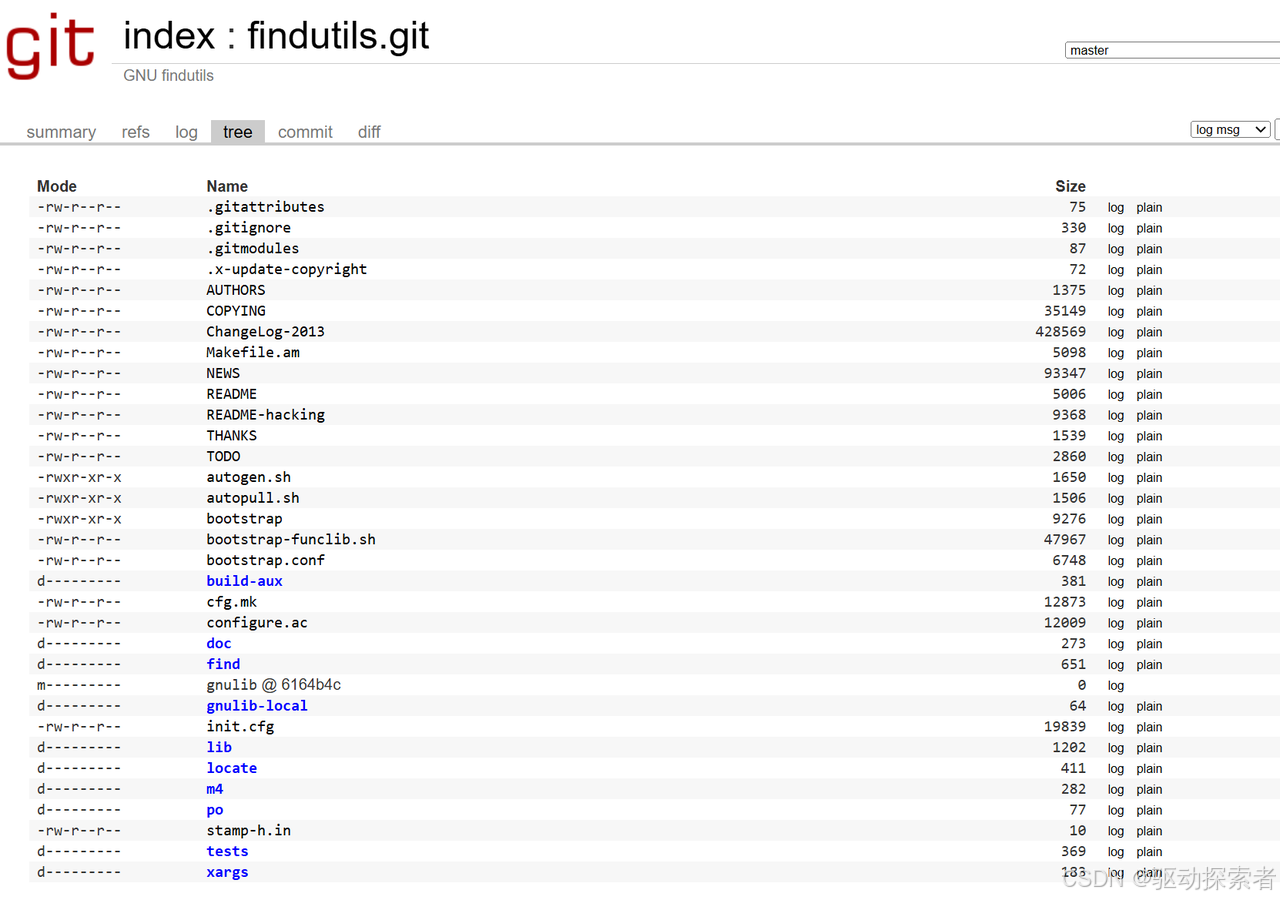
Task: View log for bootstrap.conf
Action: coord(1116,561)
